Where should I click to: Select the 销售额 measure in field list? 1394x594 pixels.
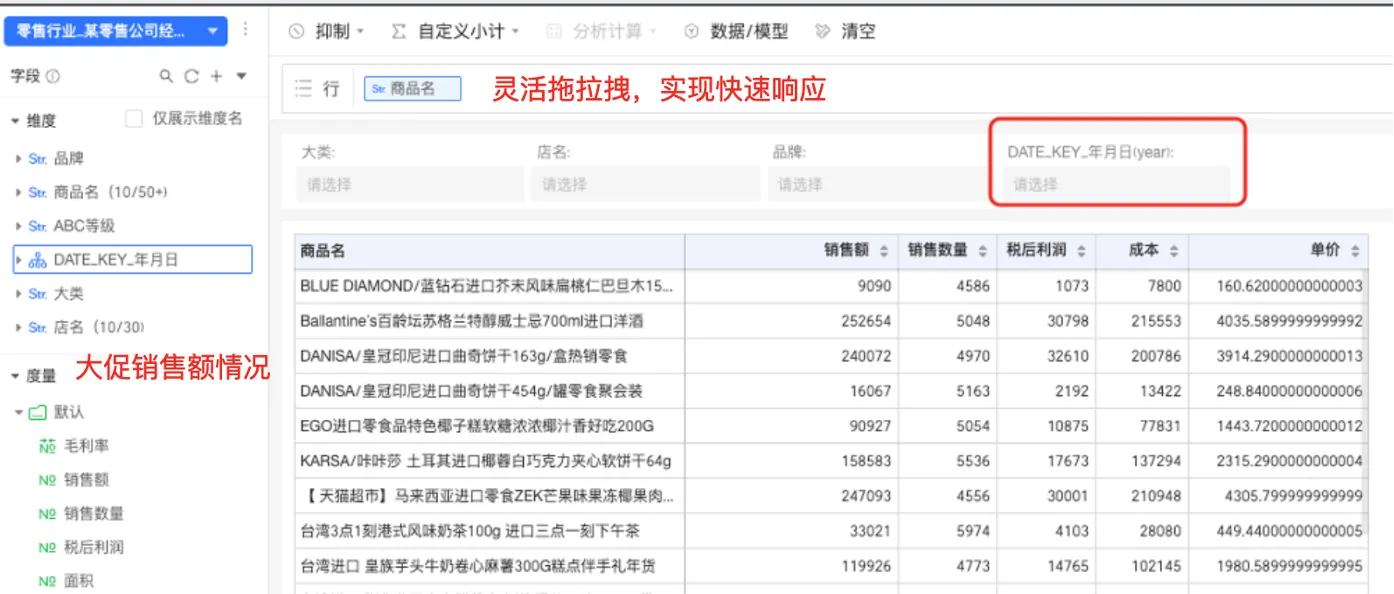tap(86, 480)
